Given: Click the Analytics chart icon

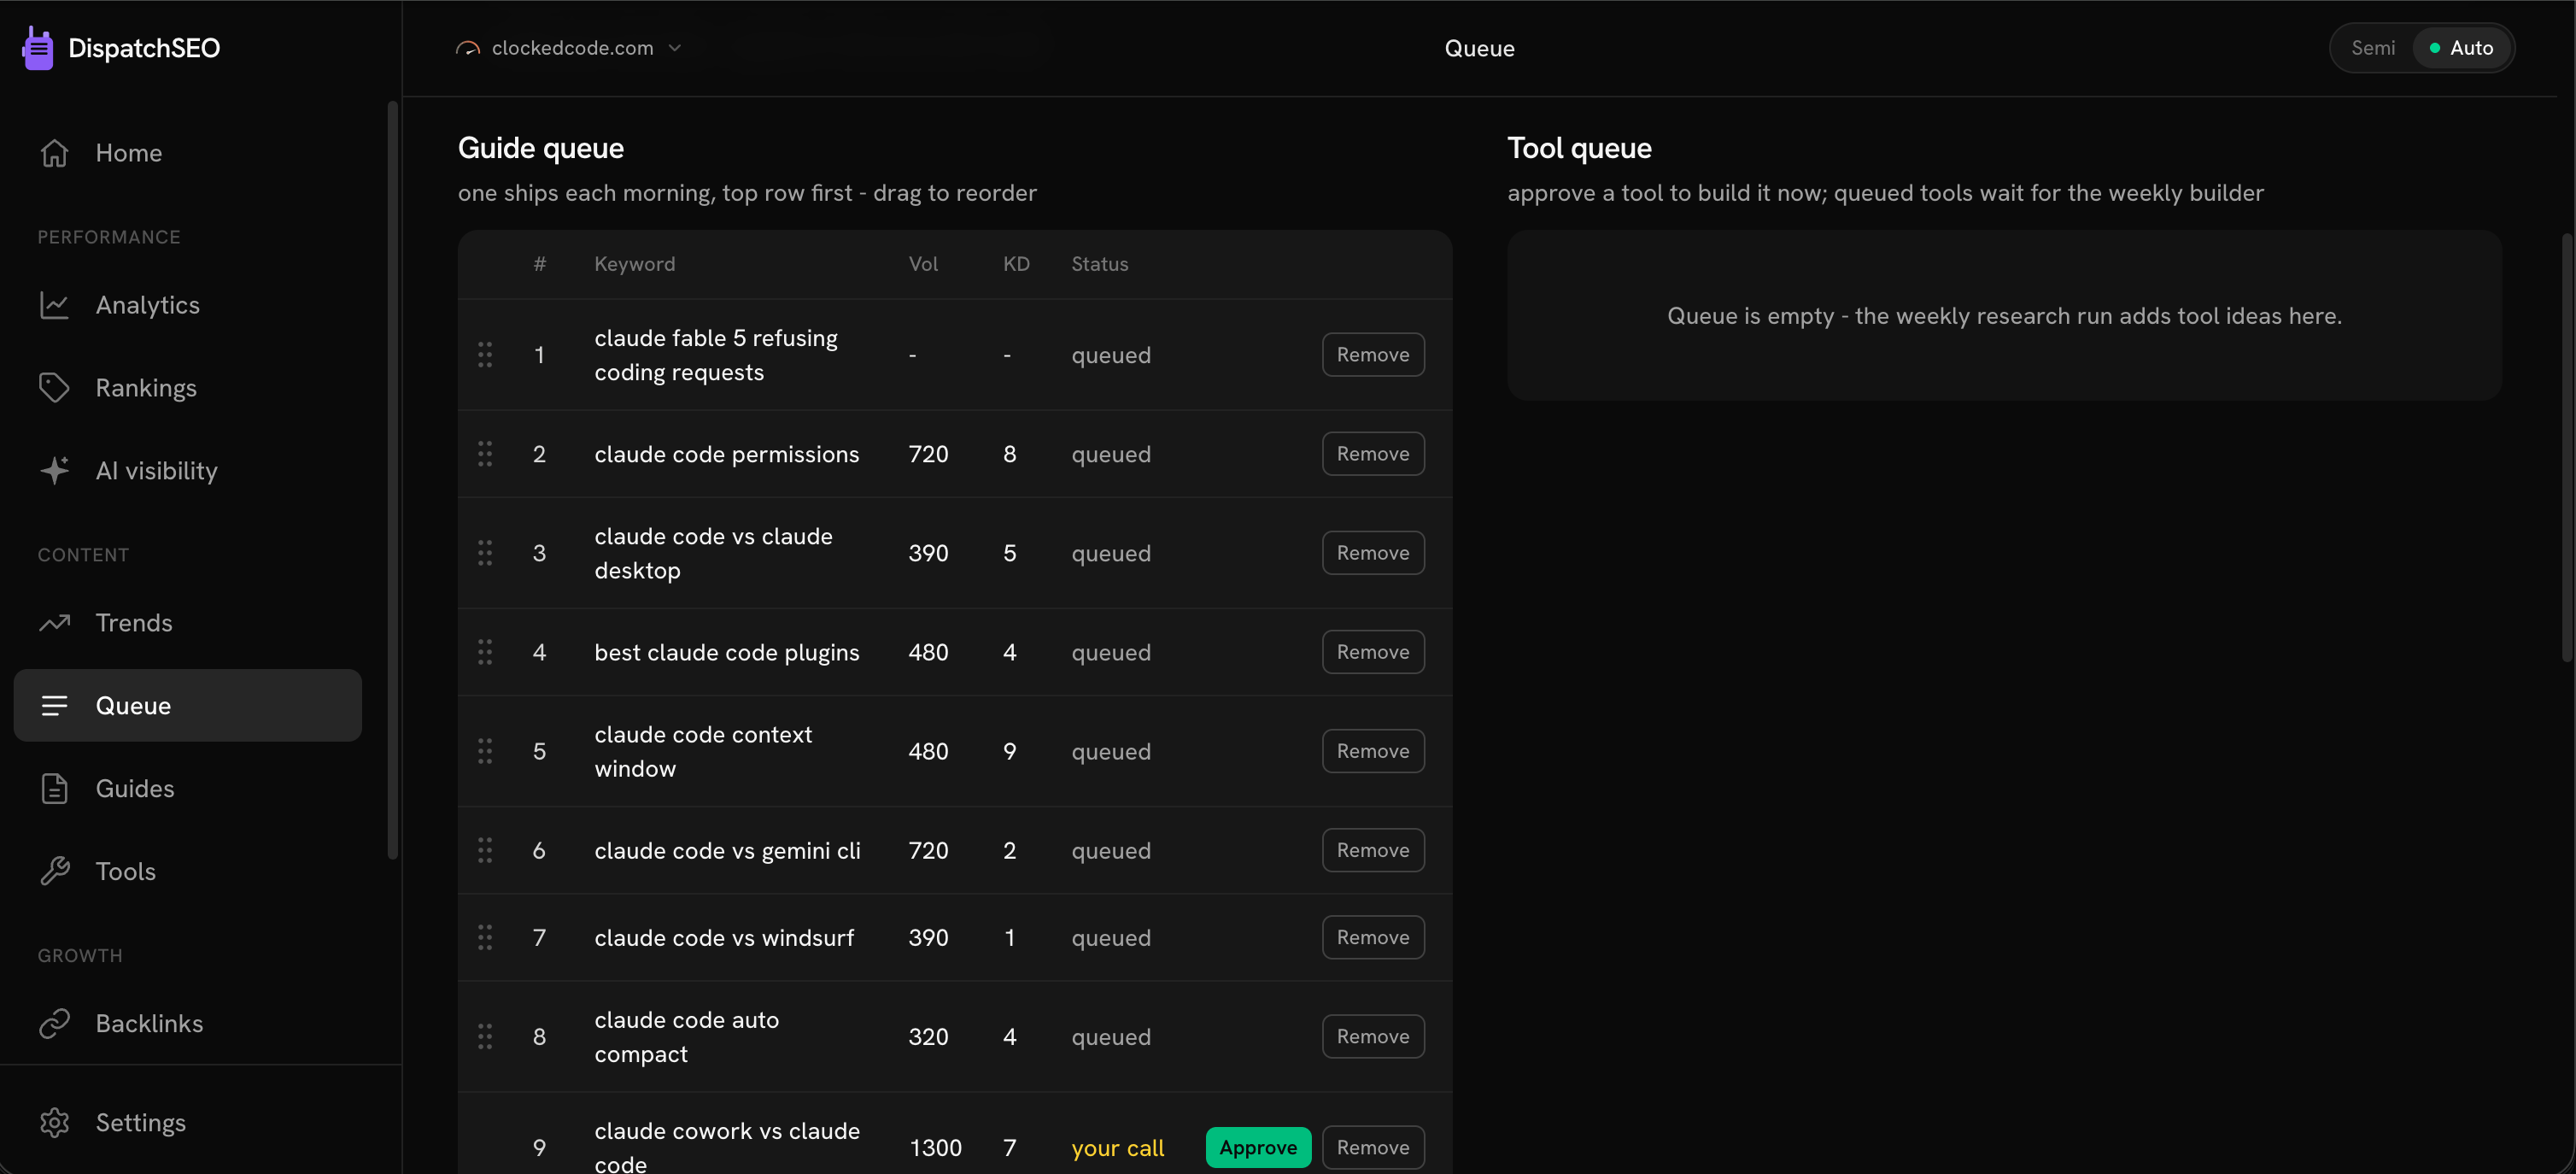Looking at the screenshot, I should (x=54, y=305).
